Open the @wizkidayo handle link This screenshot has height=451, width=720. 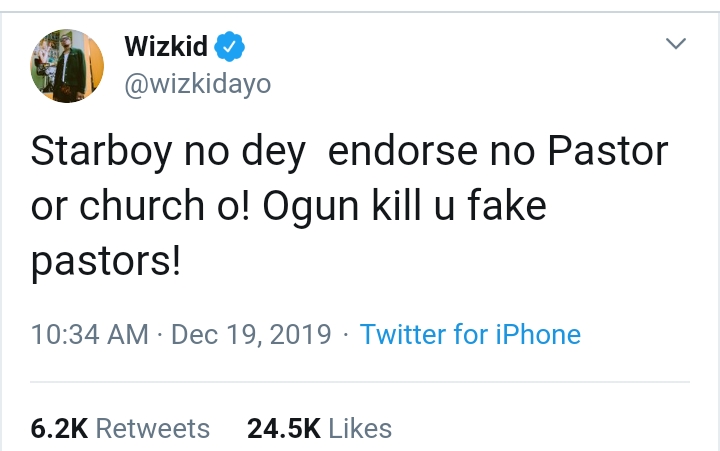197,86
